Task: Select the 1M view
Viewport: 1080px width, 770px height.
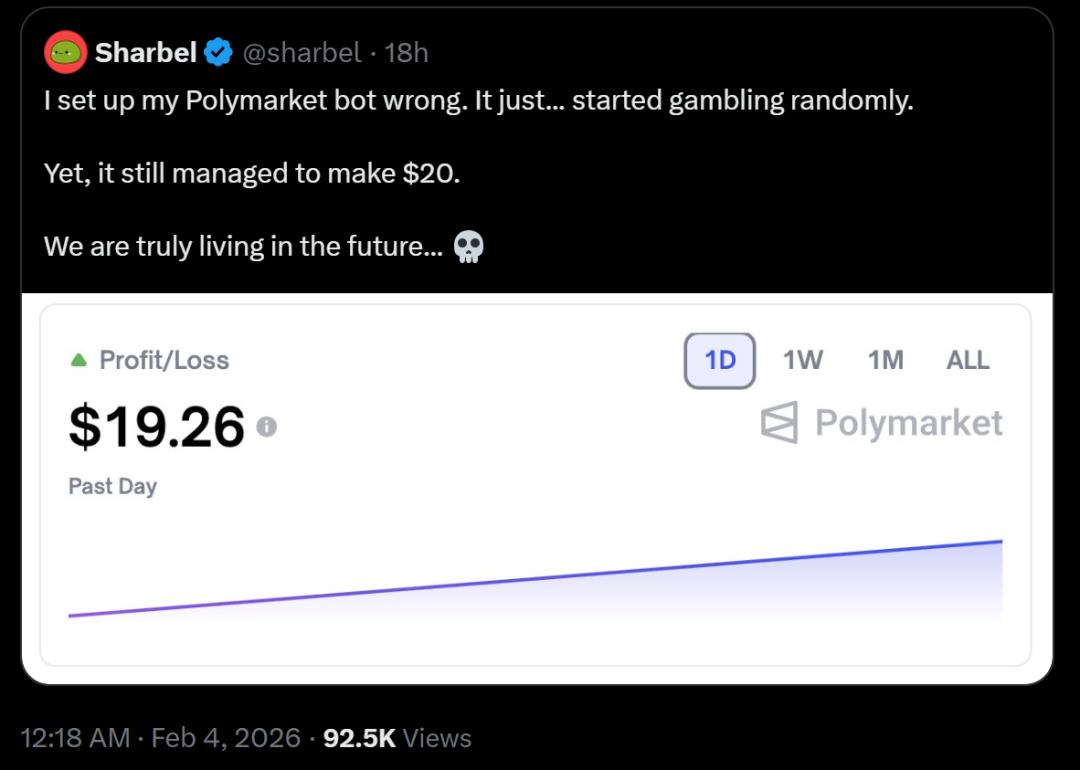Action: click(x=885, y=360)
